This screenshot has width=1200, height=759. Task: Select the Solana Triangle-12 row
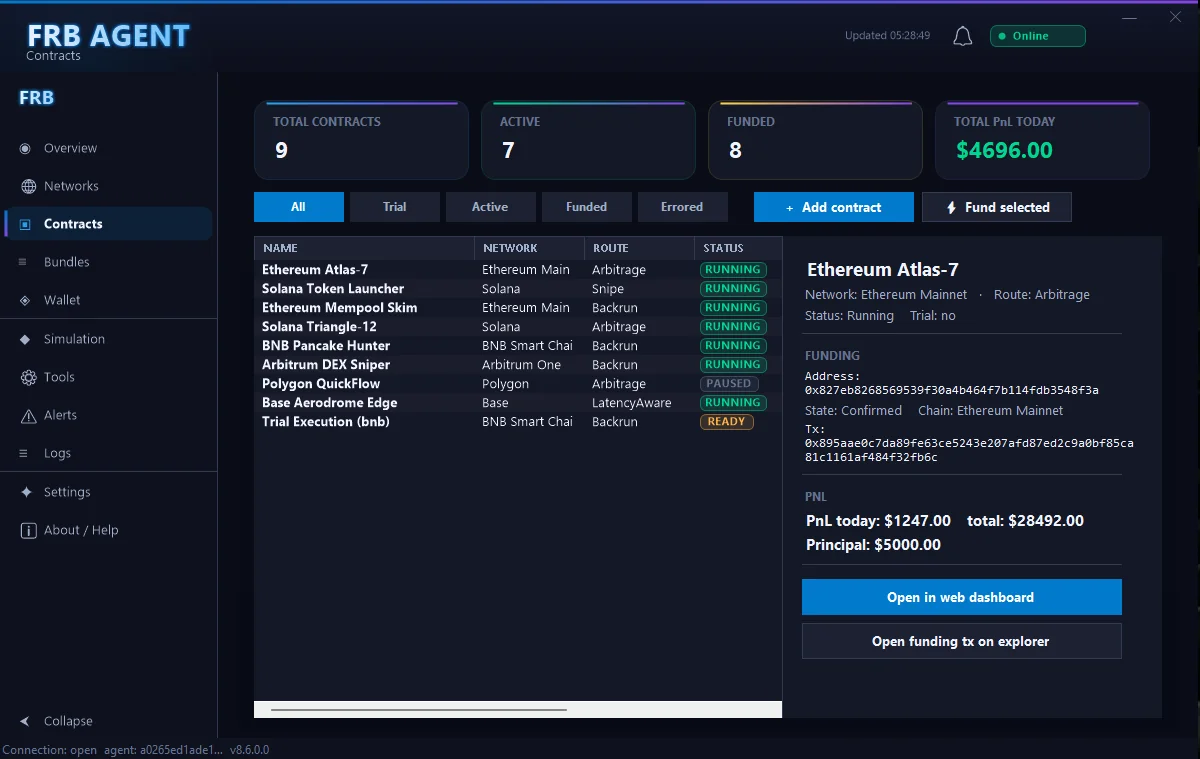pyautogui.click(x=518, y=327)
